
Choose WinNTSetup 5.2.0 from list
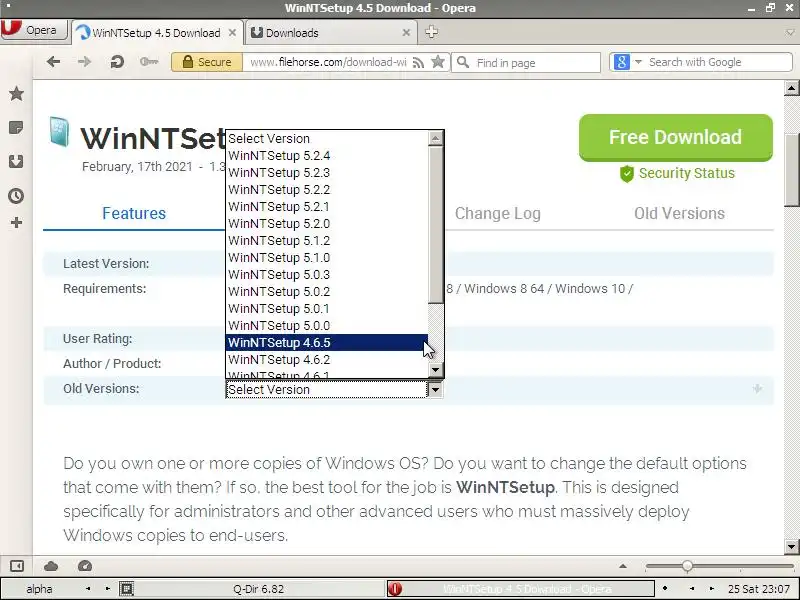click(x=327, y=223)
